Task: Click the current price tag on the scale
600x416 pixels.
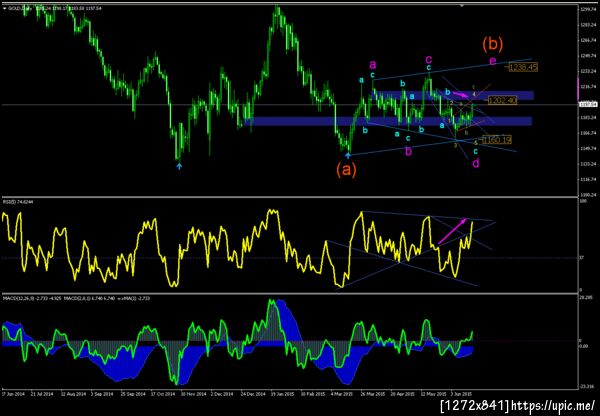Action: coord(588,104)
